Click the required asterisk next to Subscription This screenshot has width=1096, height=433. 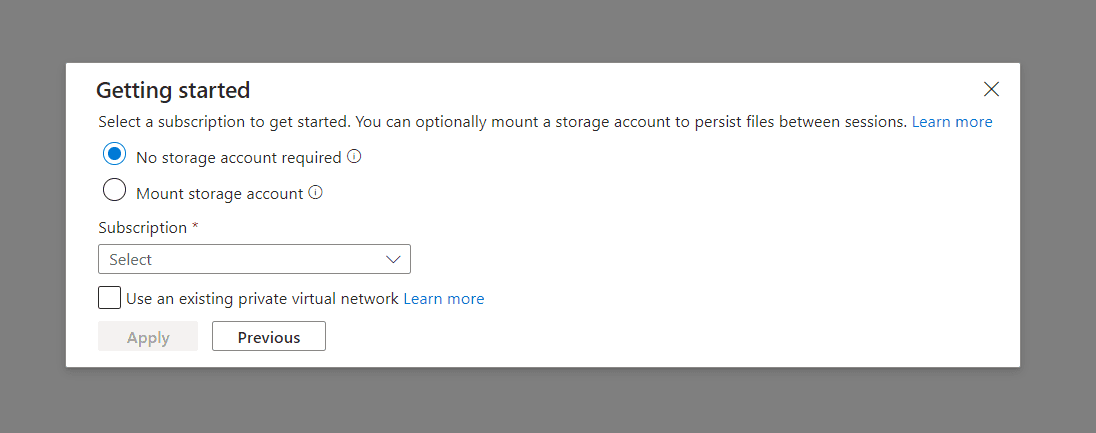[195, 227]
